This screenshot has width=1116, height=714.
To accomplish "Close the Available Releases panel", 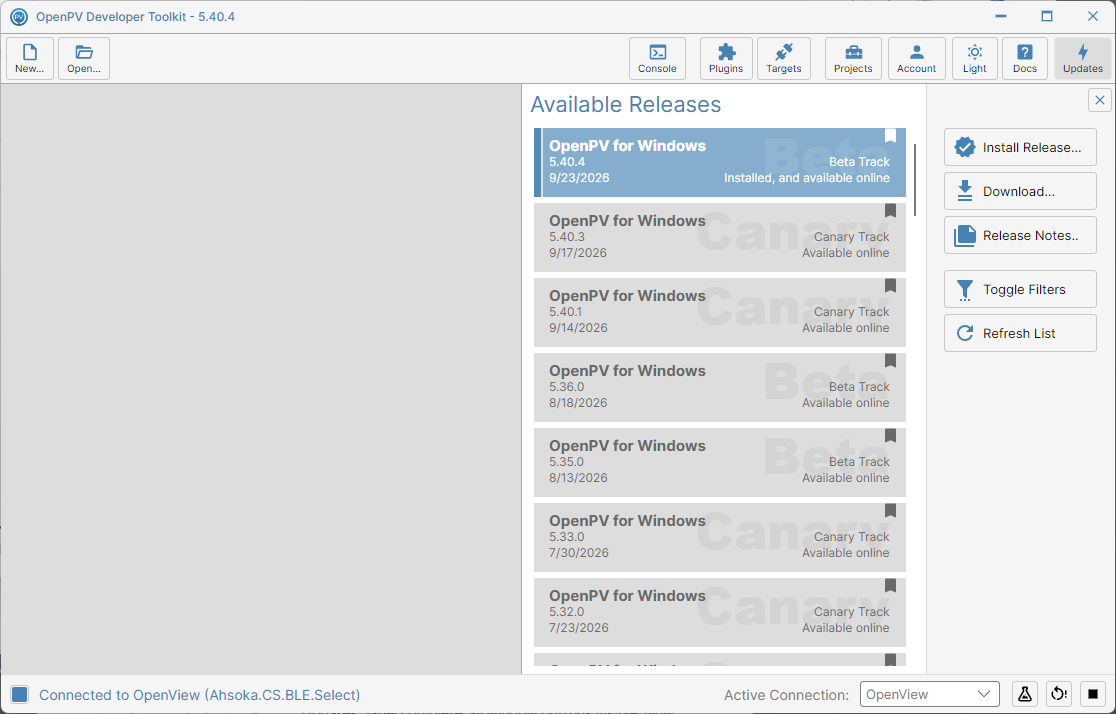I will point(1100,100).
